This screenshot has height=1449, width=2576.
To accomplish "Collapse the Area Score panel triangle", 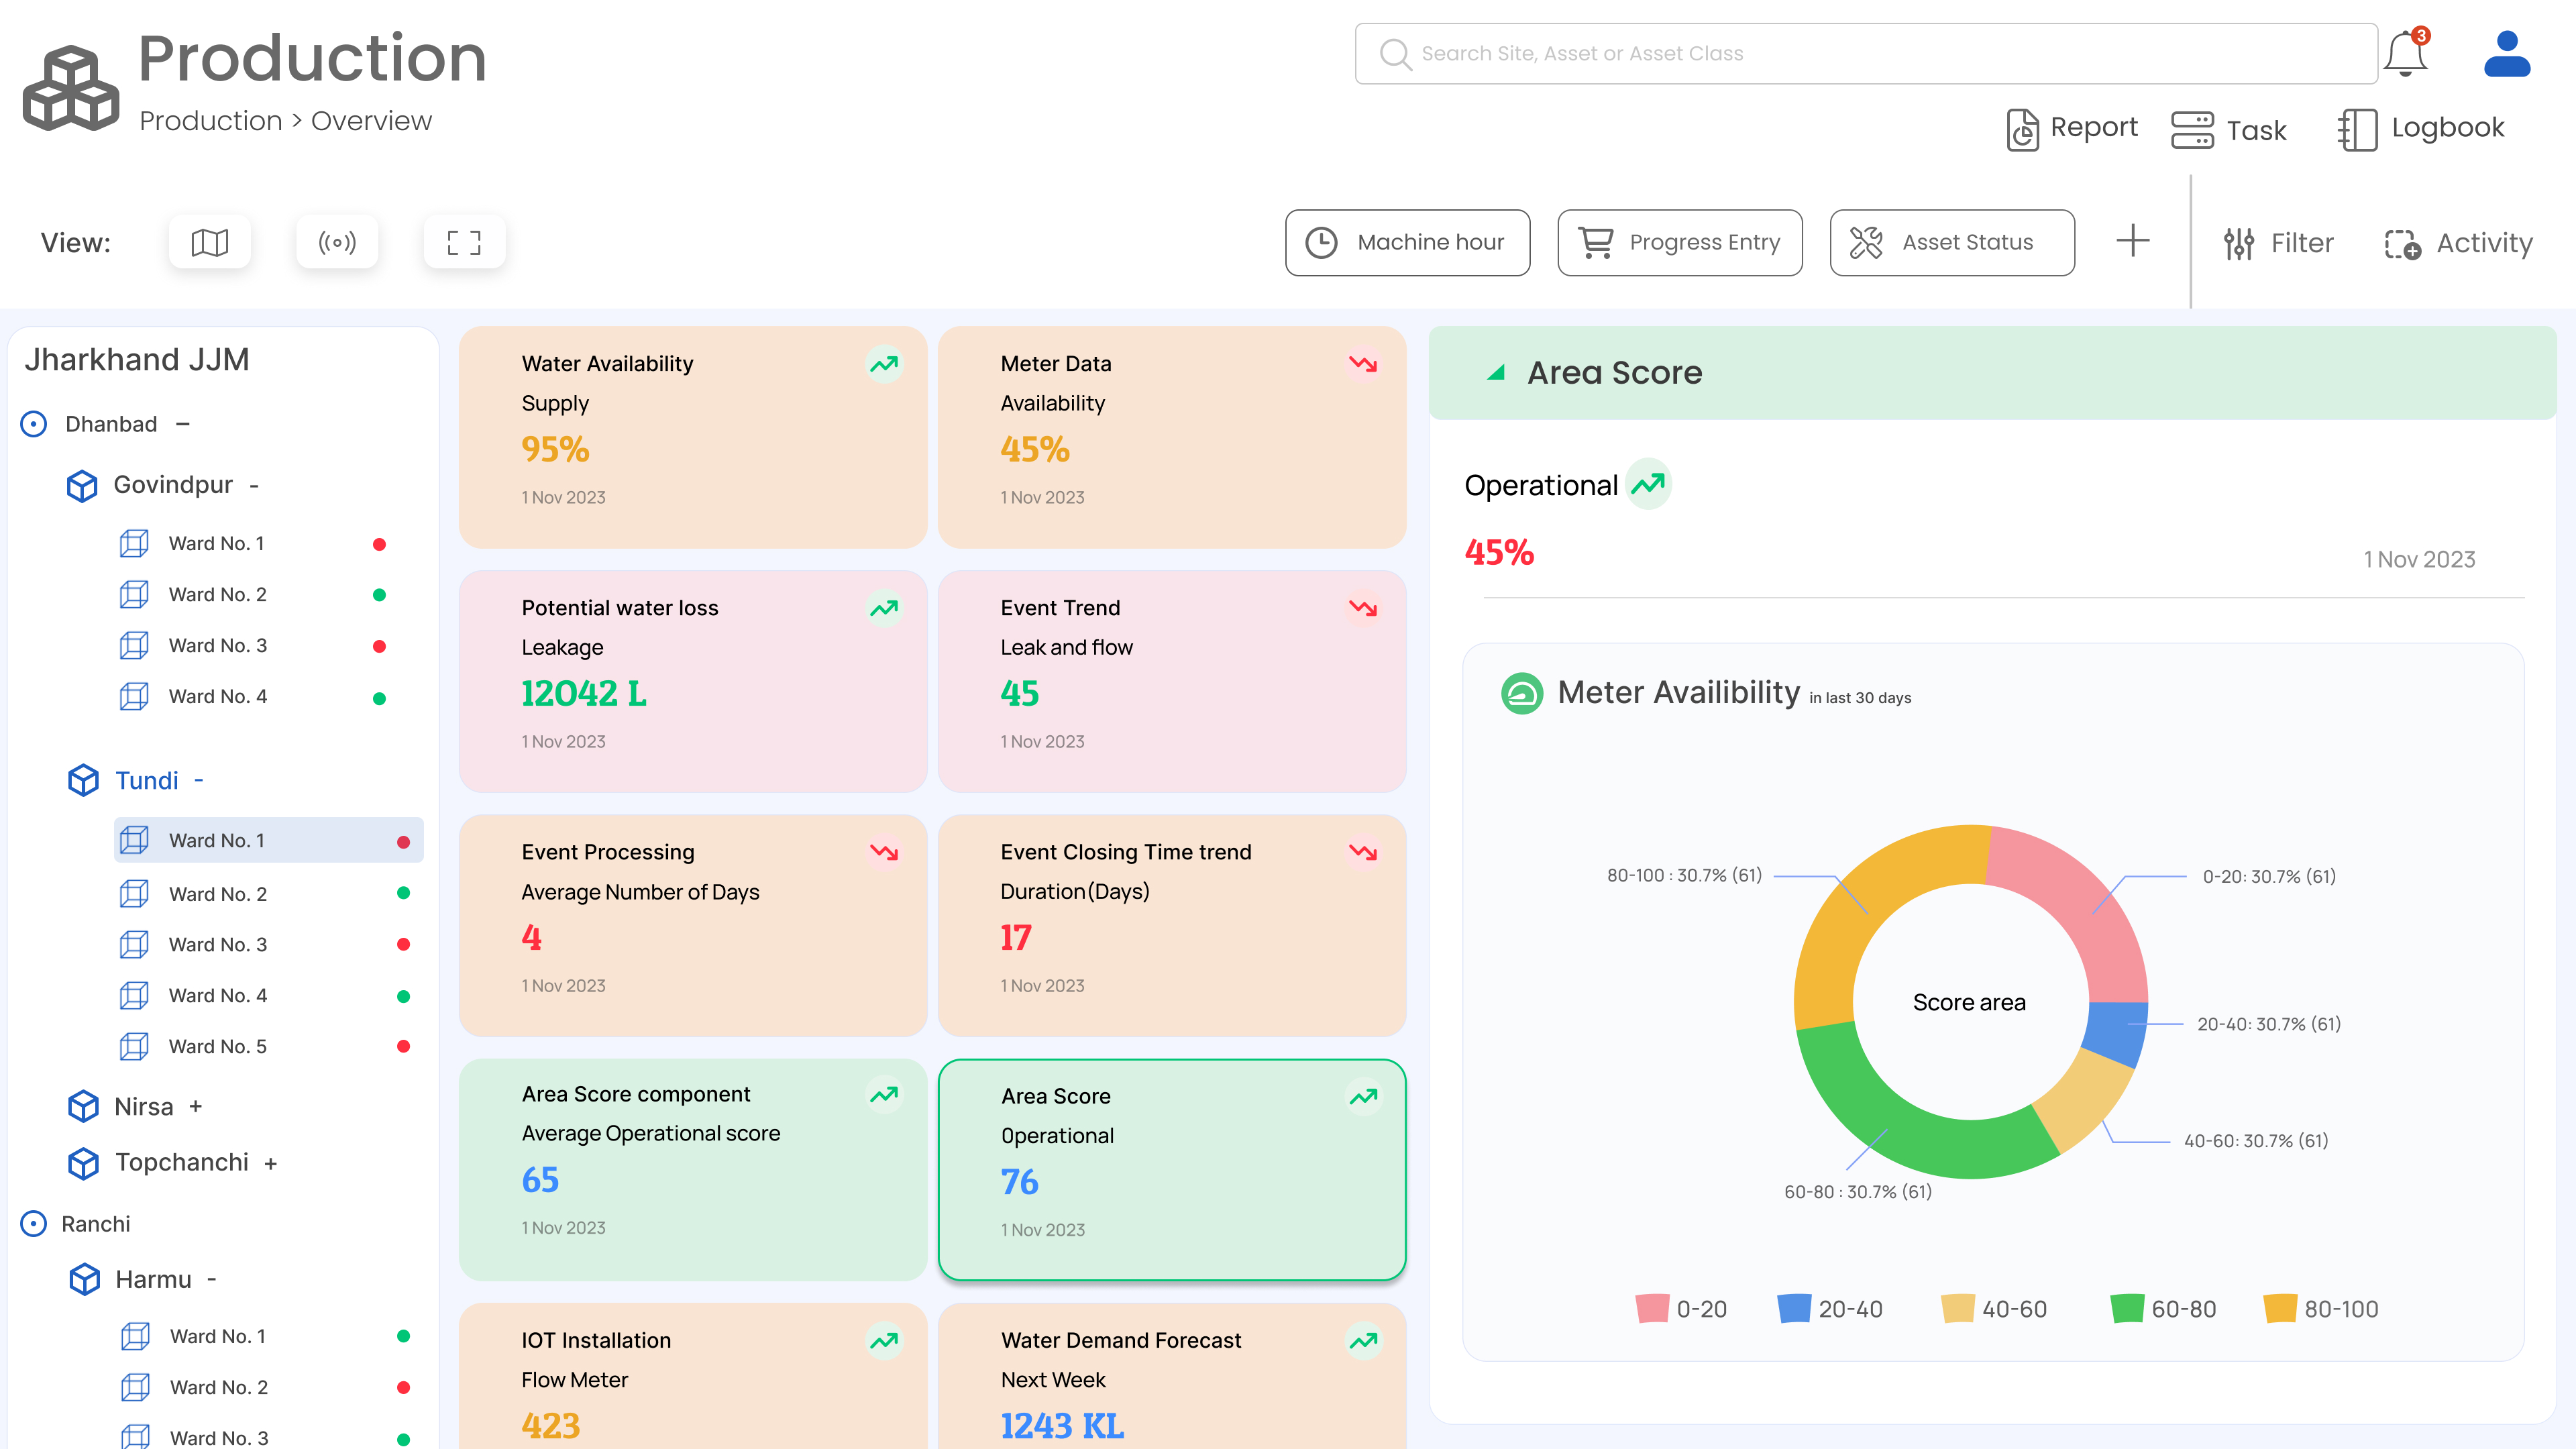I will (x=1496, y=373).
